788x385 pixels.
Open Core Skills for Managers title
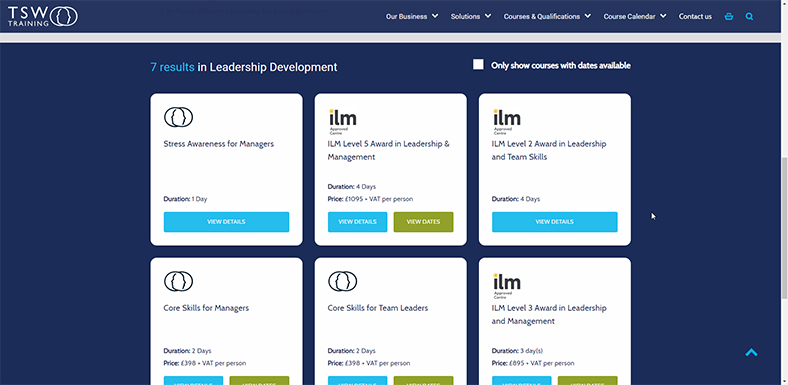point(206,308)
